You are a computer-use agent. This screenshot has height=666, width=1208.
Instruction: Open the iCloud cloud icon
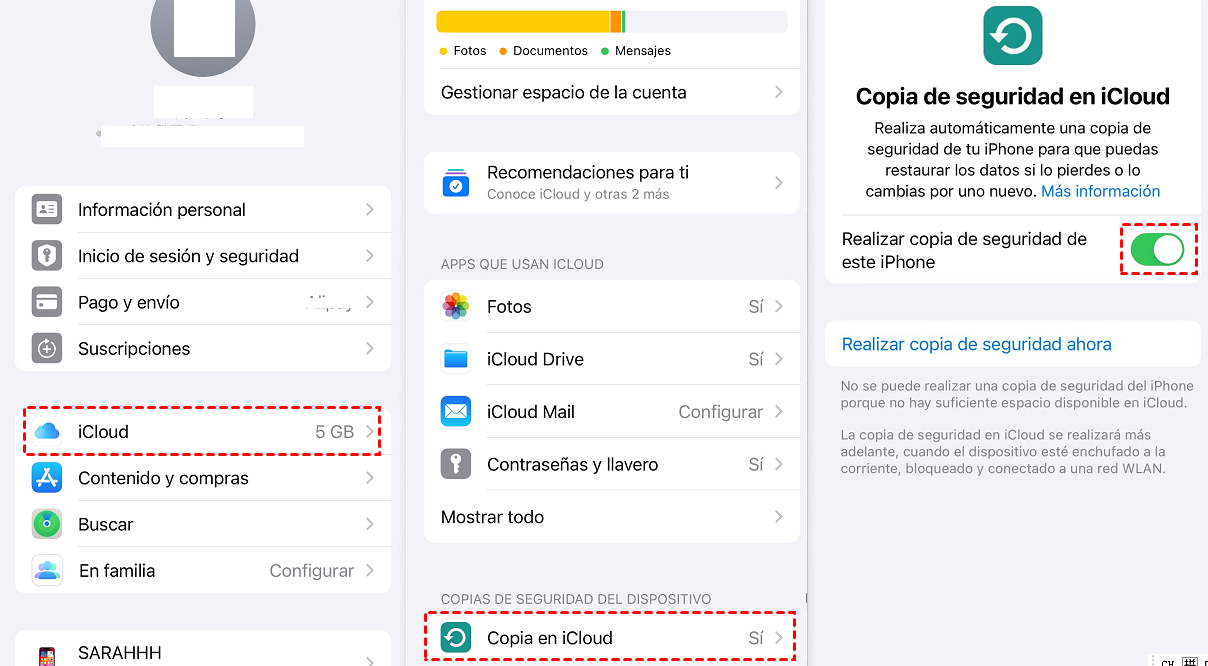[47, 431]
